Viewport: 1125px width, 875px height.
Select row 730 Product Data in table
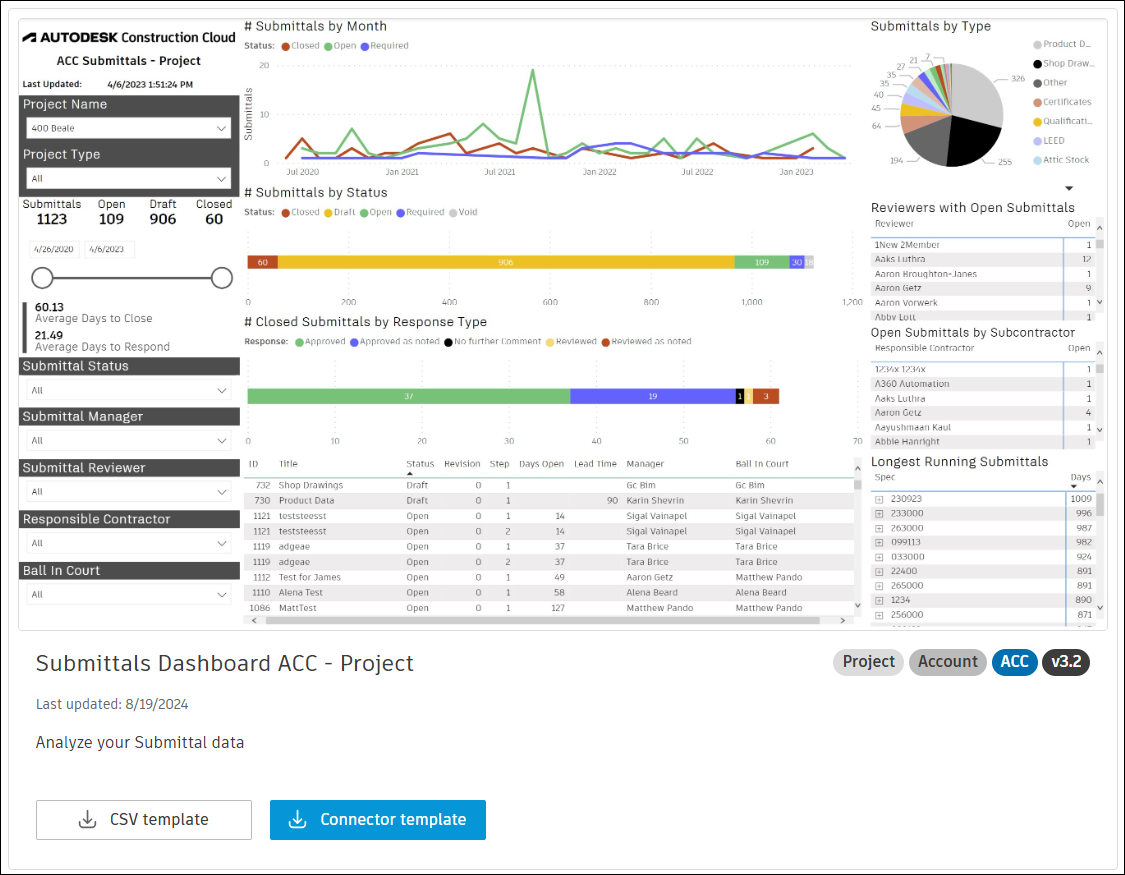tap(549, 501)
